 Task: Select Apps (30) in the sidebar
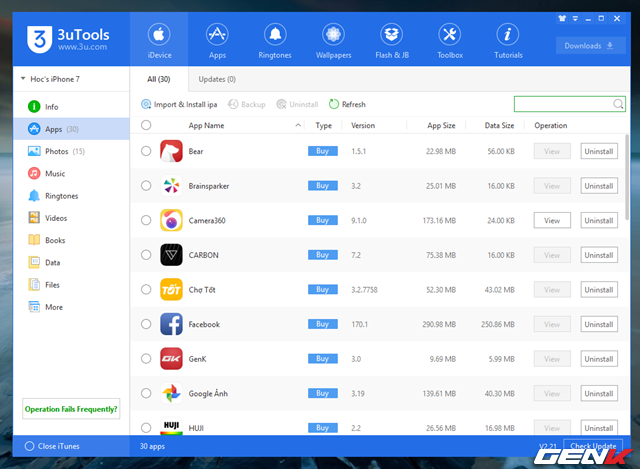71,129
